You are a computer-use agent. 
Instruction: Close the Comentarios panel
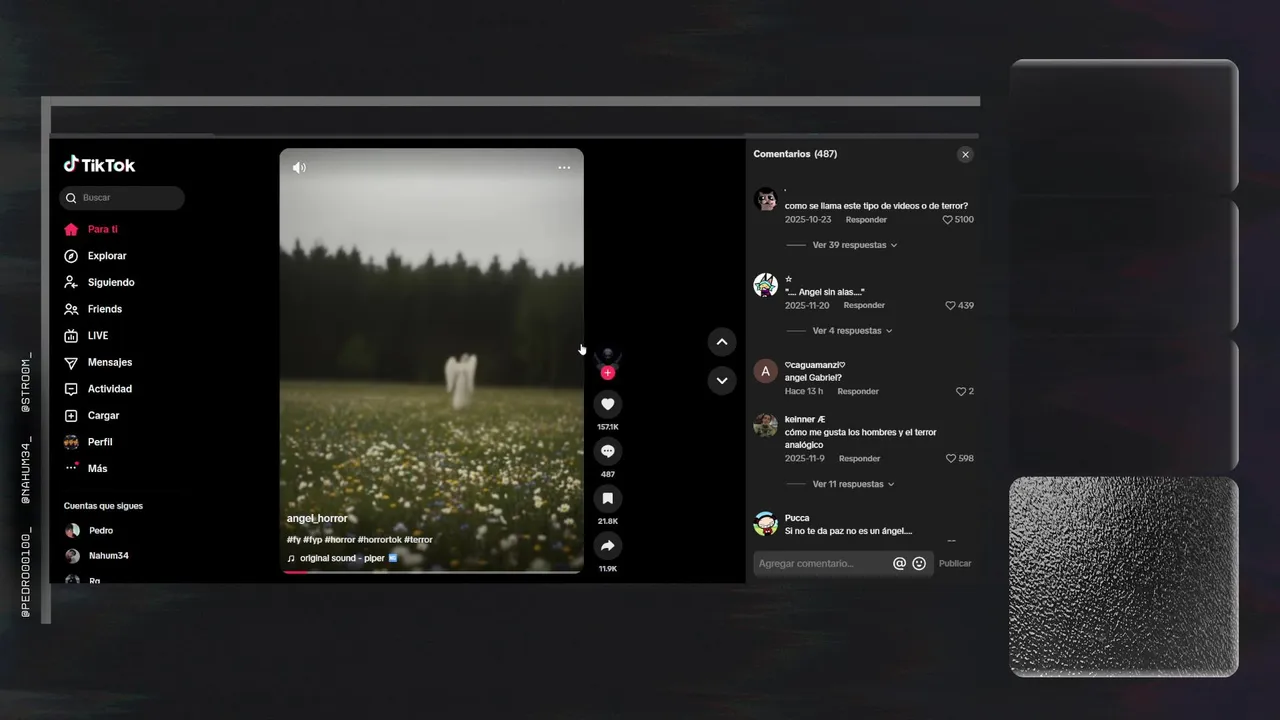[x=965, y=154]
